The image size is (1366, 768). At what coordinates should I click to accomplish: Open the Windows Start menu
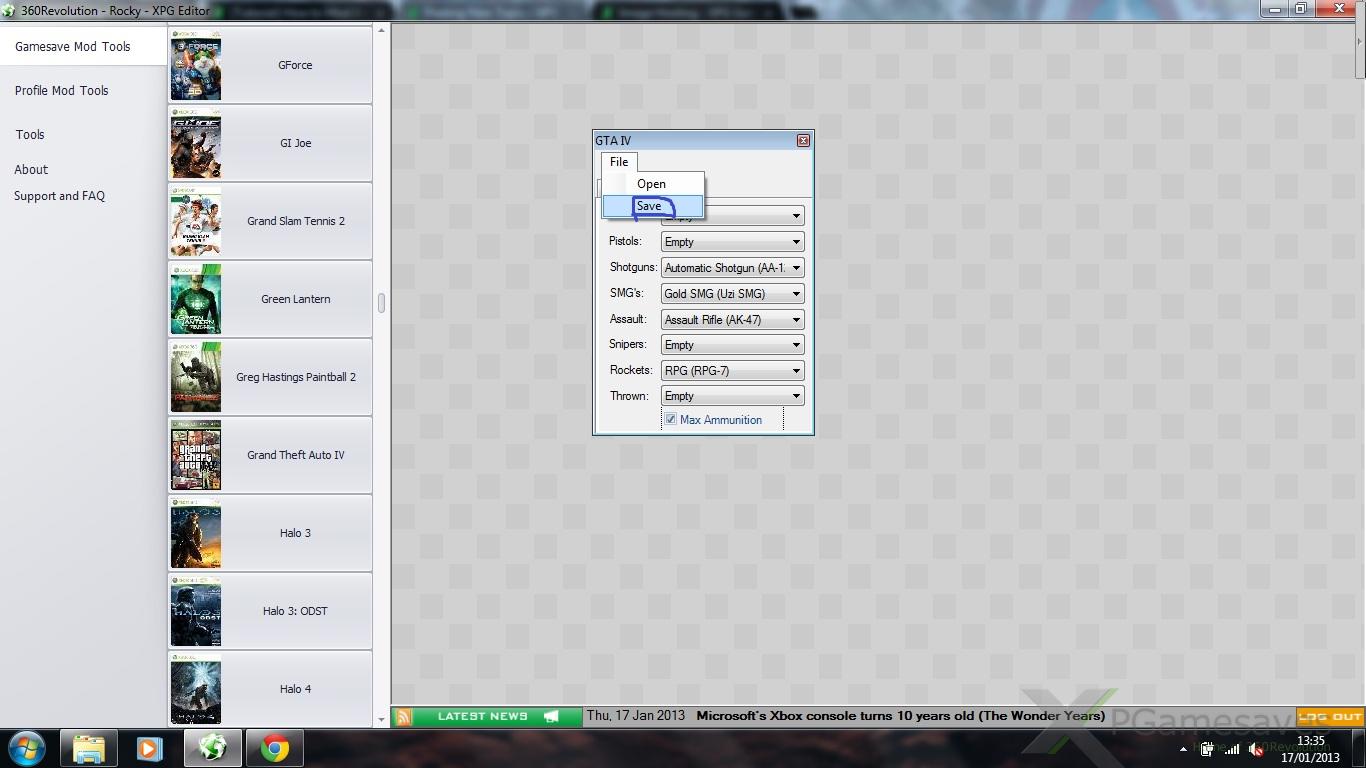27,748
